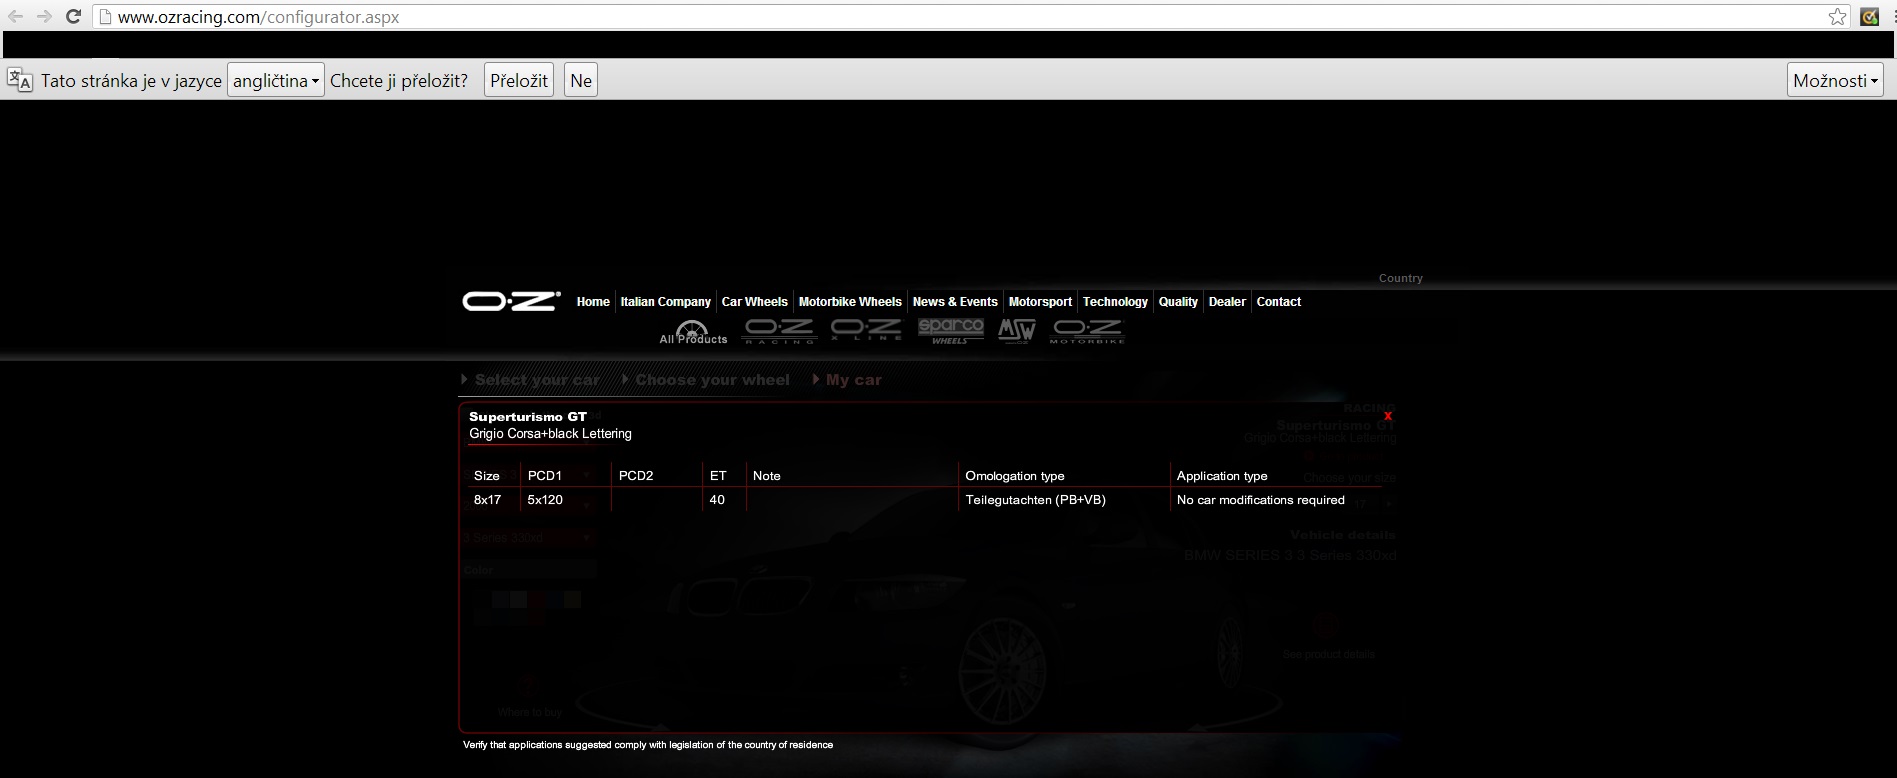Screen dimensions: 1897x778
Task: Click the ET column header
Action: click(718, 476)
